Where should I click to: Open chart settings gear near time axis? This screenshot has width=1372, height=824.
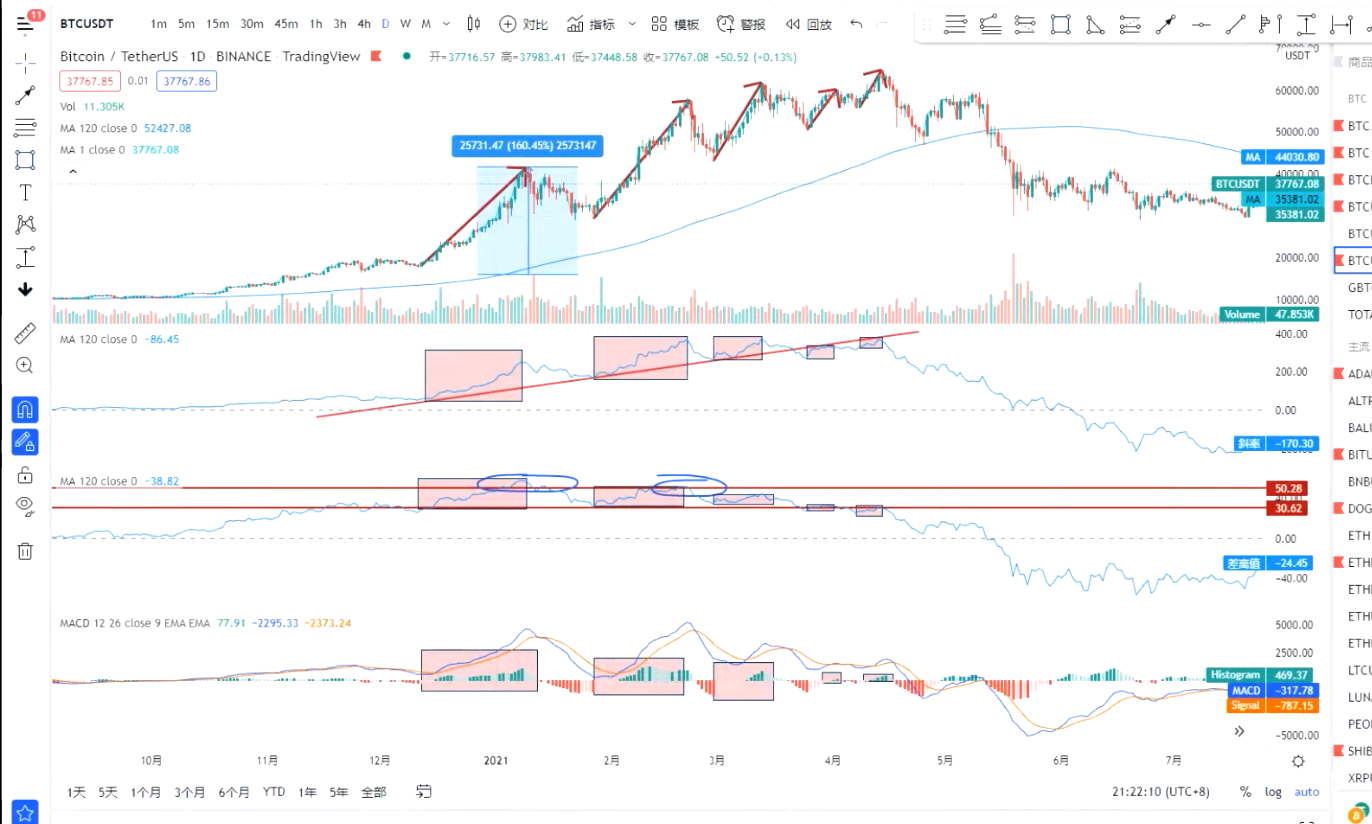[1298, 761]
